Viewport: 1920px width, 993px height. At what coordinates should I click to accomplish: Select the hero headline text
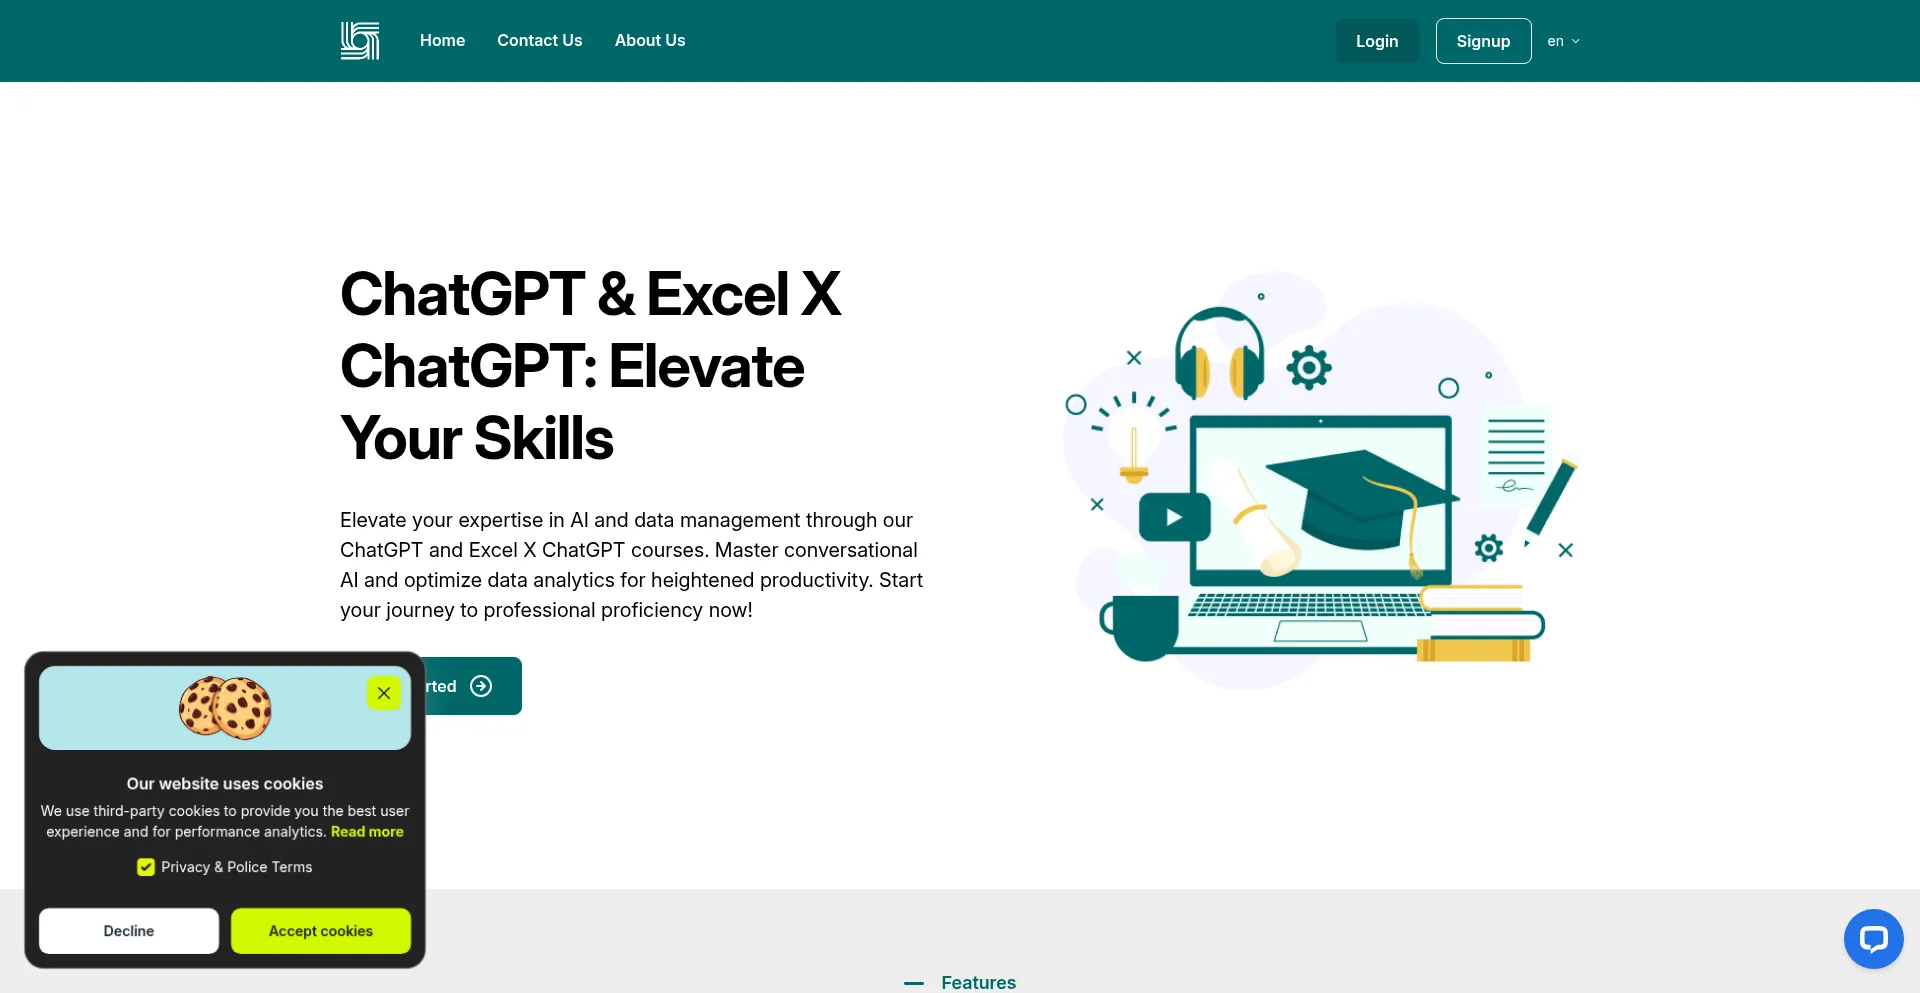(x=591, y=366)
